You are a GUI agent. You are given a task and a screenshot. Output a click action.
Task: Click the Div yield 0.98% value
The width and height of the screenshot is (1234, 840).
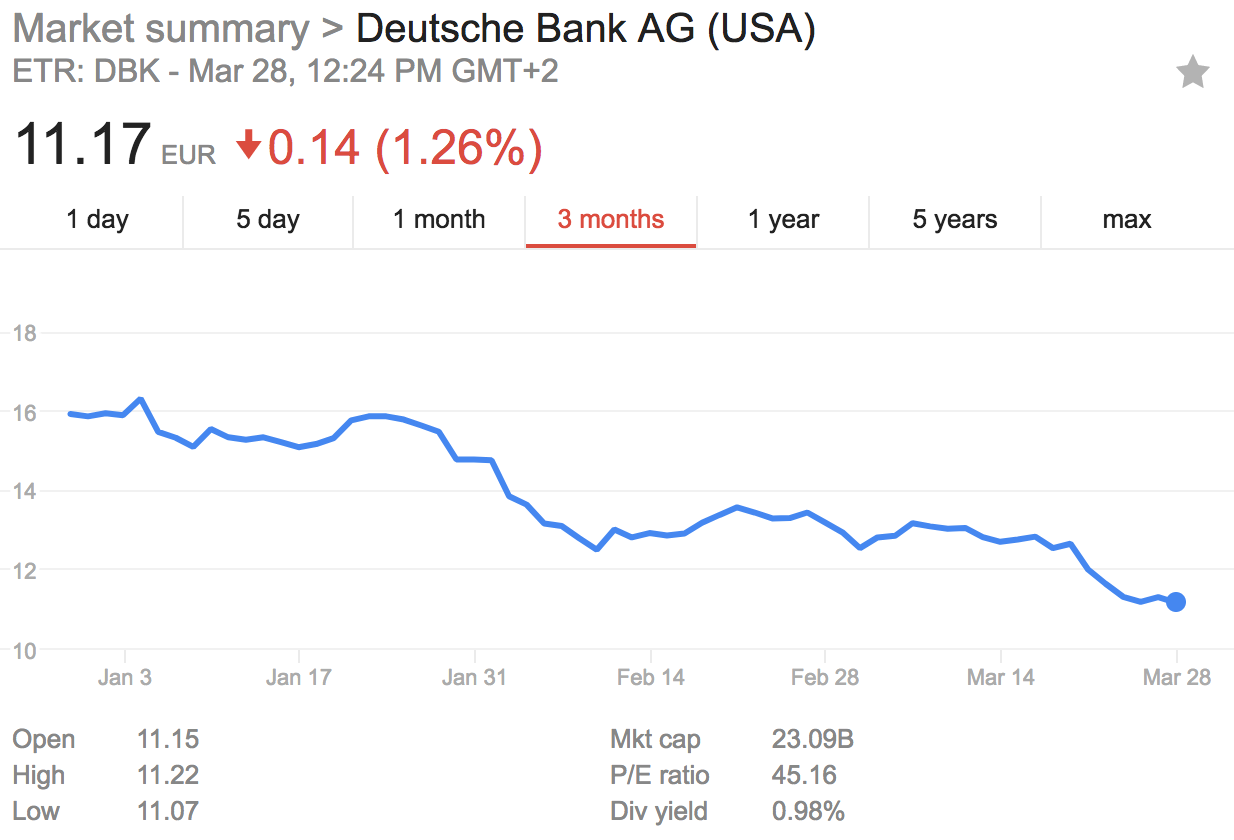[x=806, y=812]
